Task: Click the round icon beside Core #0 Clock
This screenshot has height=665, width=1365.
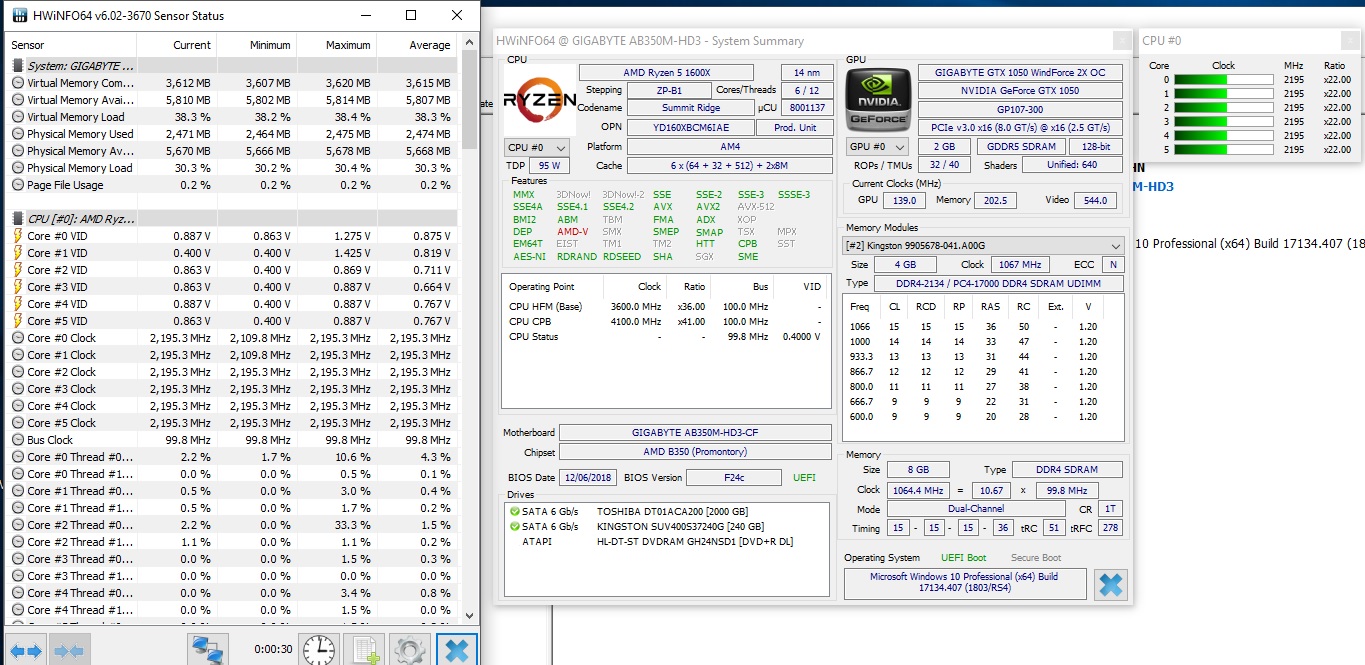Action: (18, 338)
